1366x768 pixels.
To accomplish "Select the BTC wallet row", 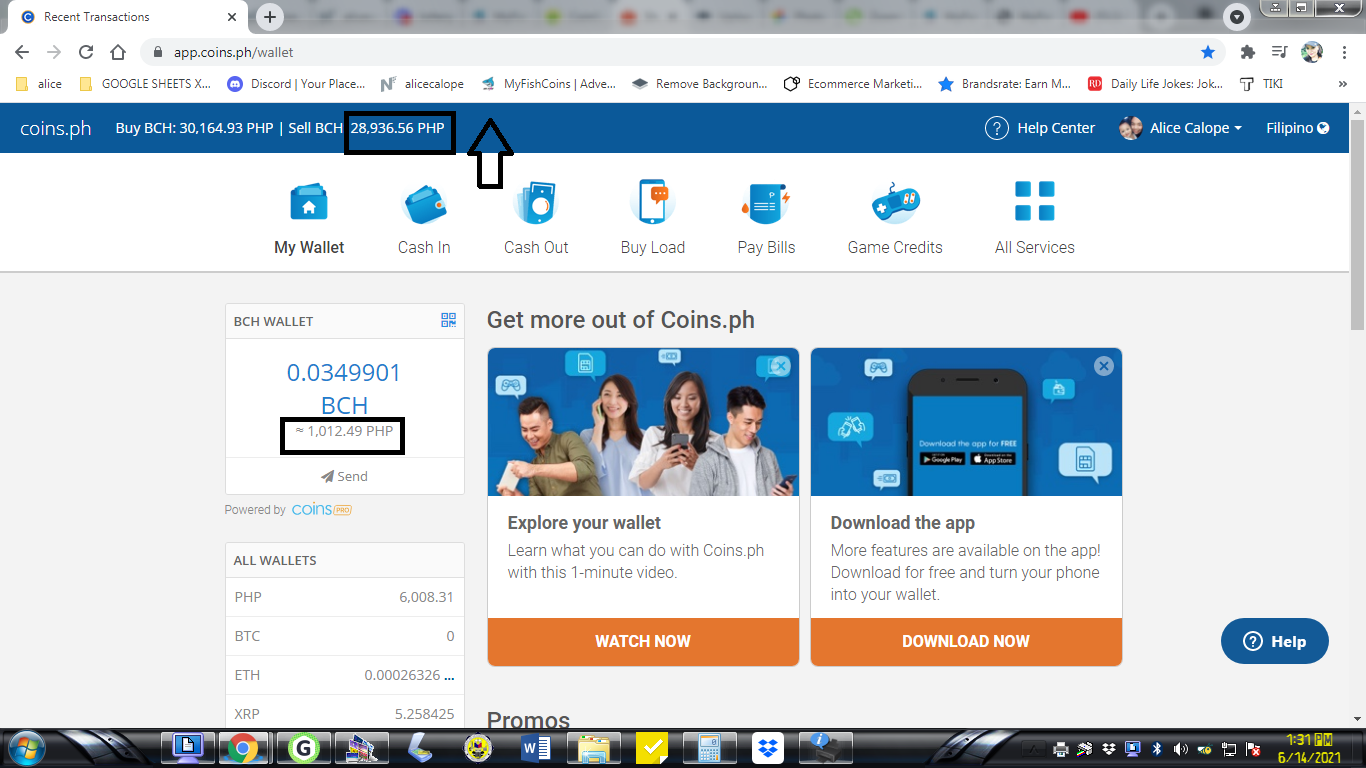I will pos(344,636).
